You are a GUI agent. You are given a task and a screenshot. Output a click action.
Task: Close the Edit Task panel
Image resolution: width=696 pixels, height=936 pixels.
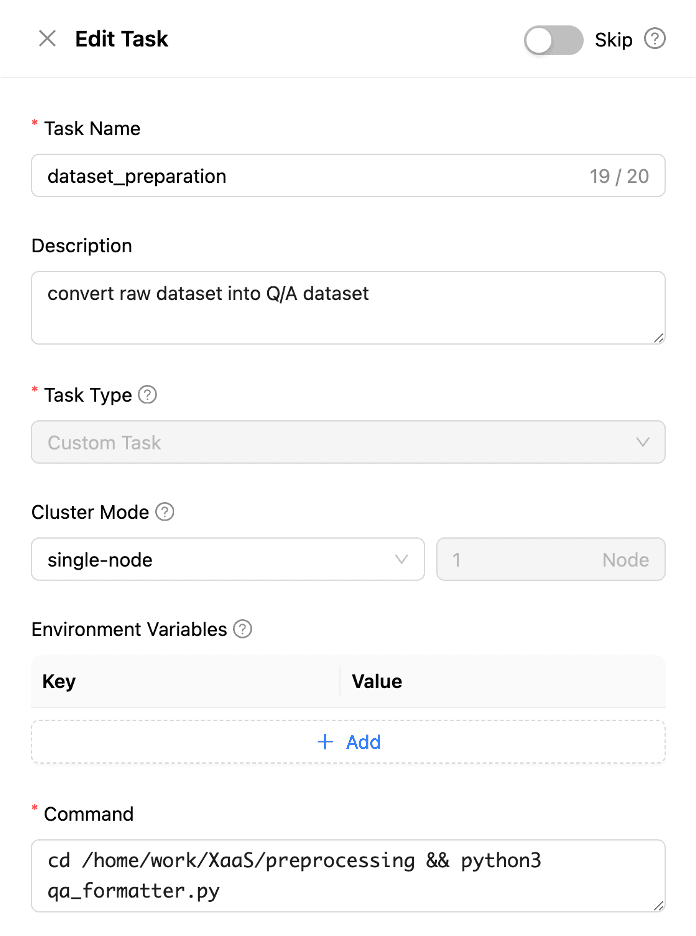(47, 39)
